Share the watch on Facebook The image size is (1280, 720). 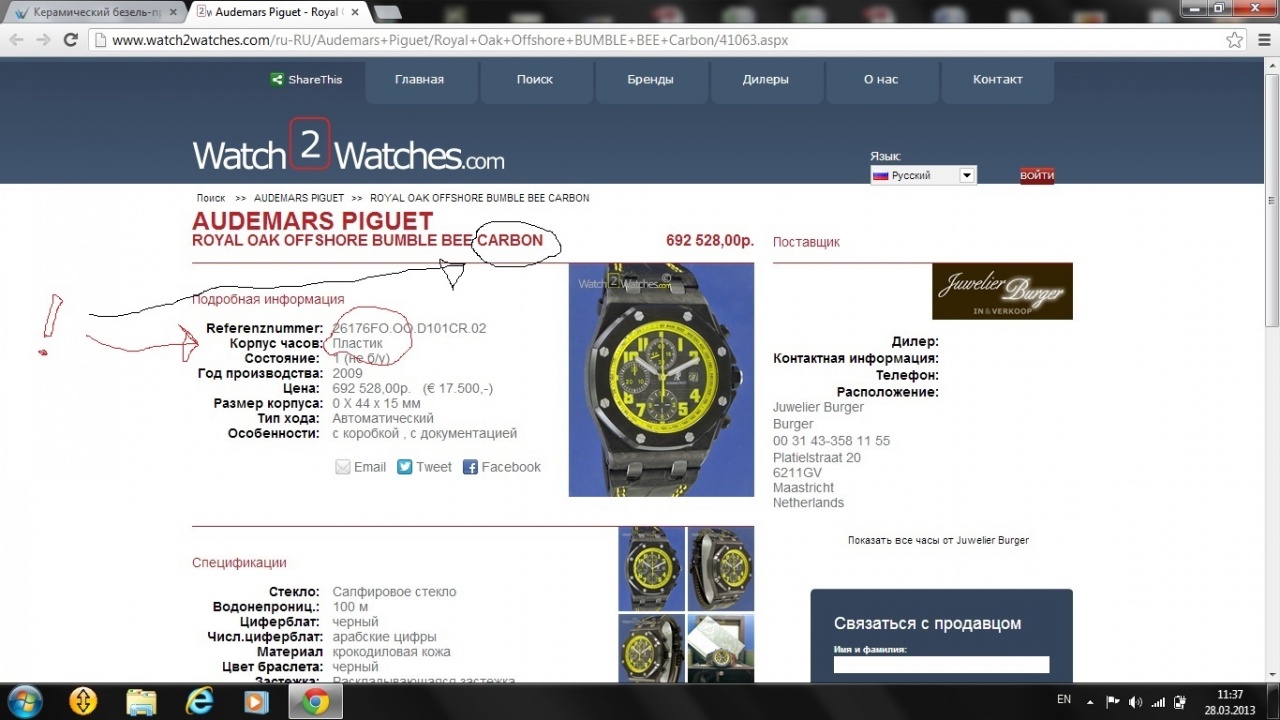click(x=470, y=467)
